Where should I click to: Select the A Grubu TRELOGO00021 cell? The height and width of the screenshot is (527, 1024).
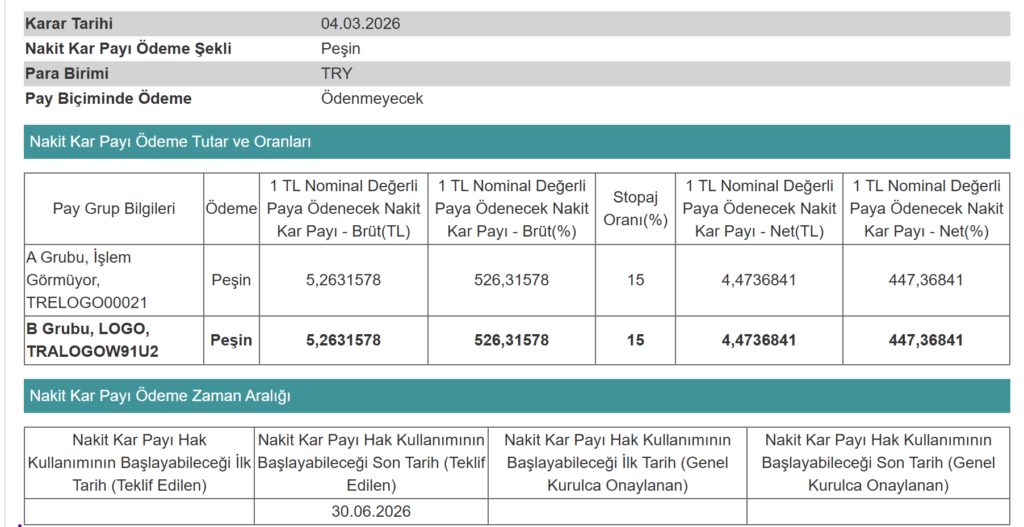[x=114, y=280]
